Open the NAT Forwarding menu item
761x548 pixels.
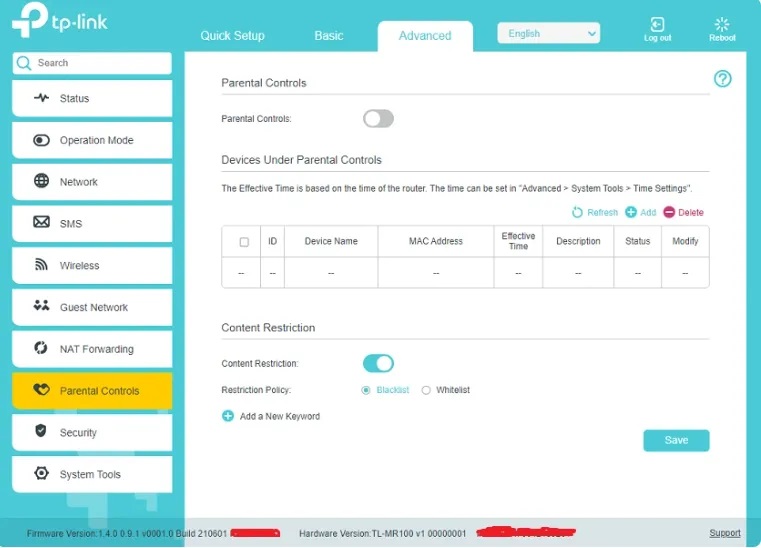click(92, 349)
